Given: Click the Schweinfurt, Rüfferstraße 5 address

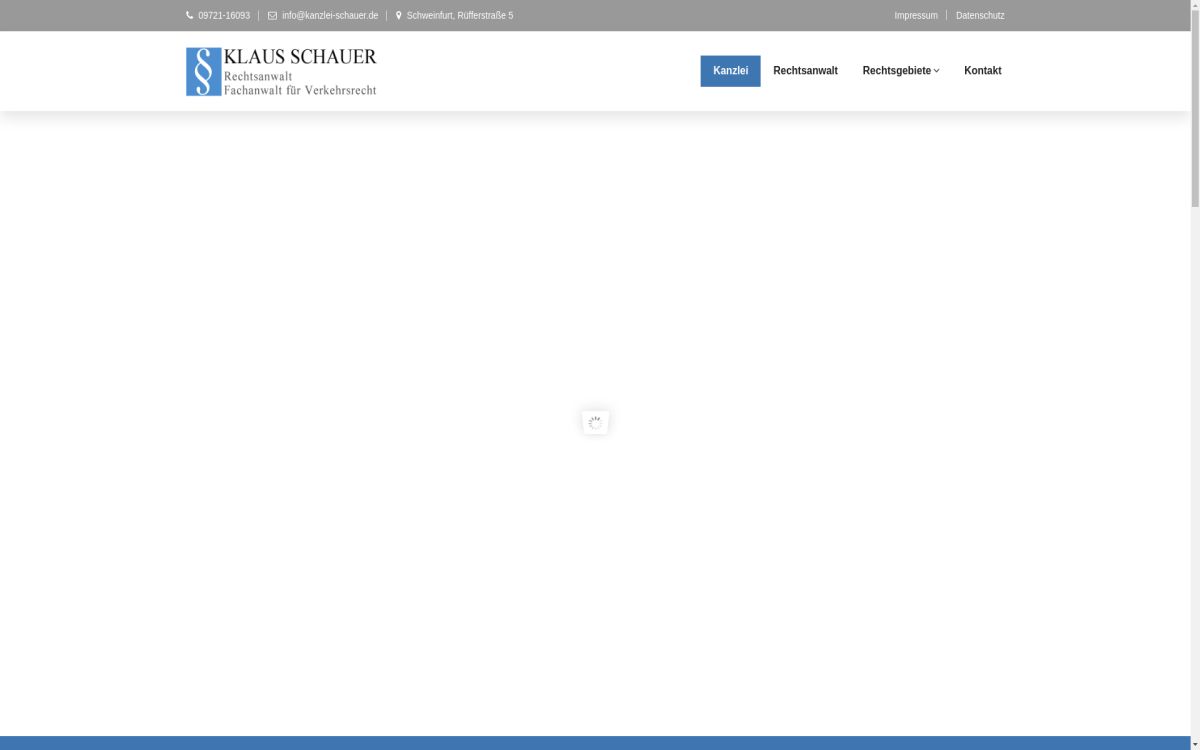Looking at the screenshot, I should (x=460, y=16).
